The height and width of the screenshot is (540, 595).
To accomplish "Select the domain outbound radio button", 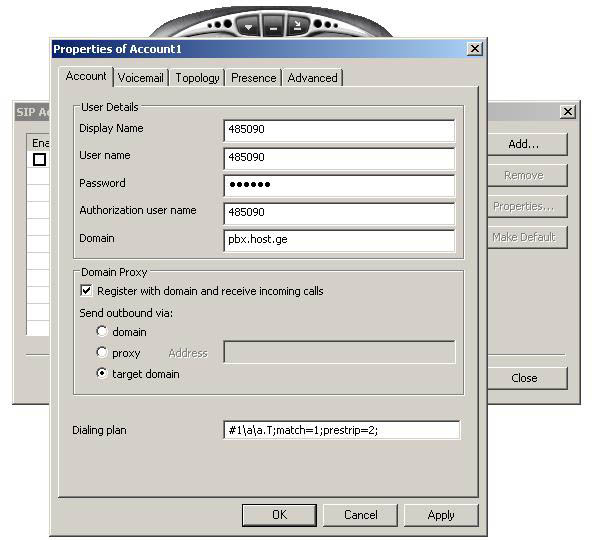I will pyautogui.click(x=102, y=331).
